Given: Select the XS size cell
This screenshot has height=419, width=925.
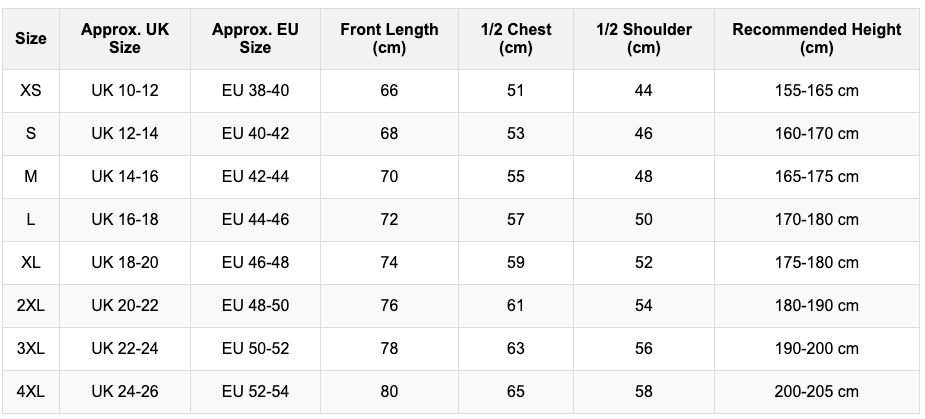Looking at the screenshot, I should [31, 91].
